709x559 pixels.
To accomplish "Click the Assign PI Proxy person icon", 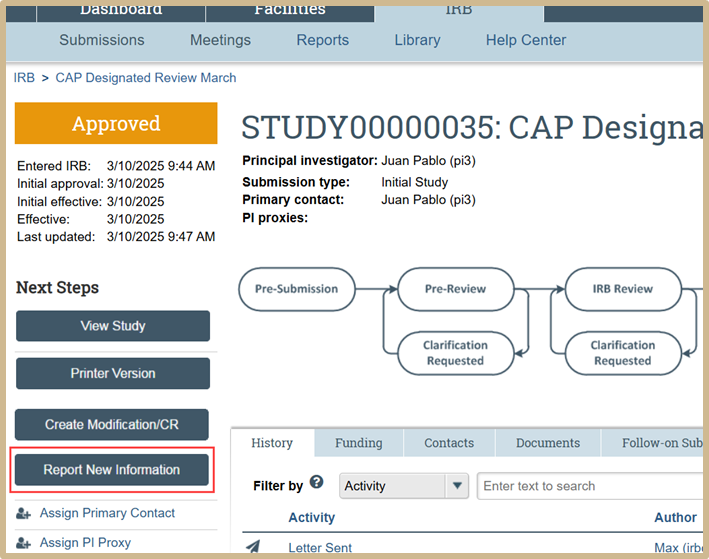I will [x=24, y=543].
